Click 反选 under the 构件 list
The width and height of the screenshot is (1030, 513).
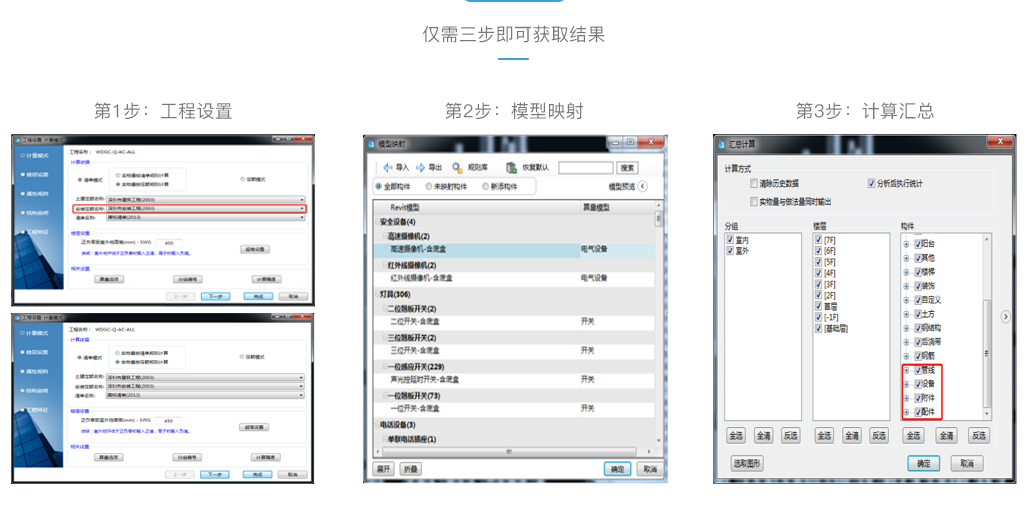[979, 436]
